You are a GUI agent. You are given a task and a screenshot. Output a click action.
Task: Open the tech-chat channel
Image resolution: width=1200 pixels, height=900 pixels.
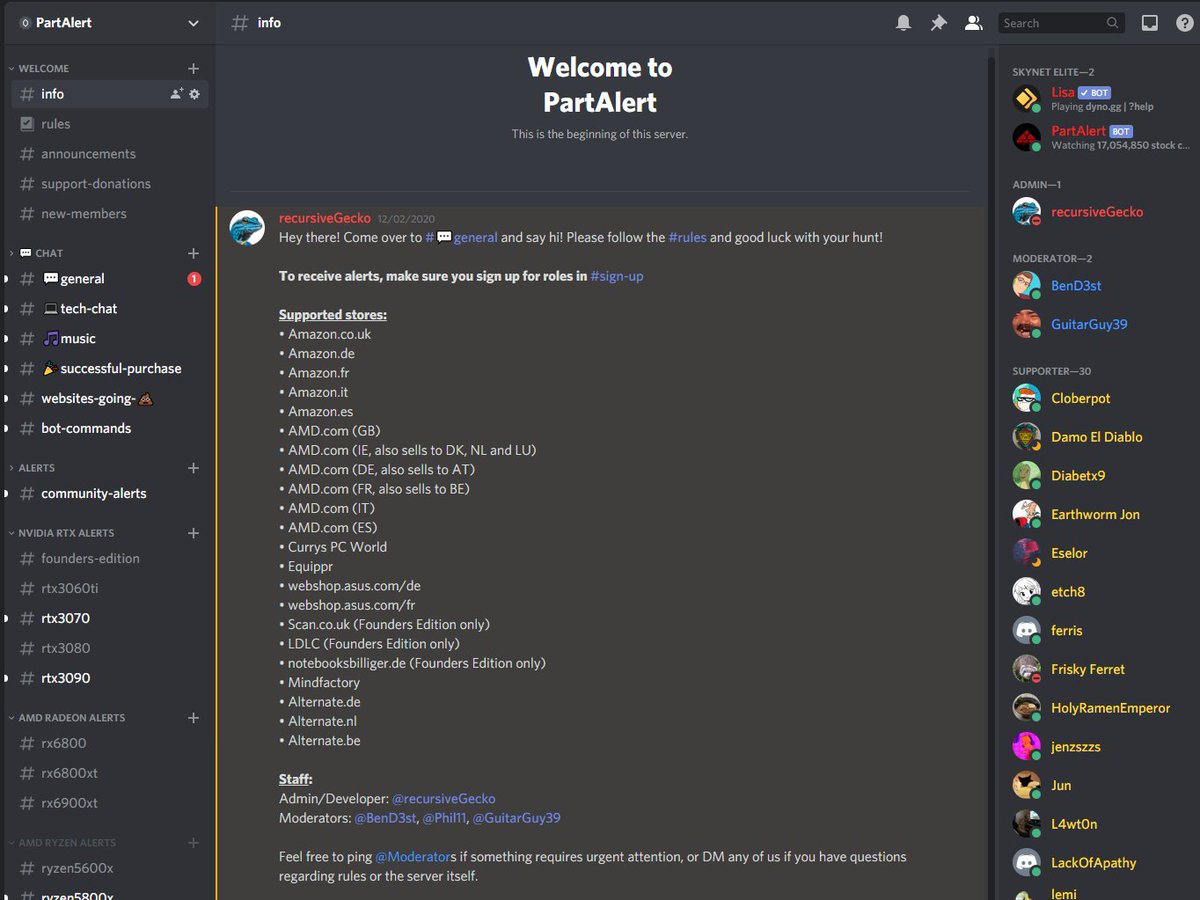click(x=110, y=309)
